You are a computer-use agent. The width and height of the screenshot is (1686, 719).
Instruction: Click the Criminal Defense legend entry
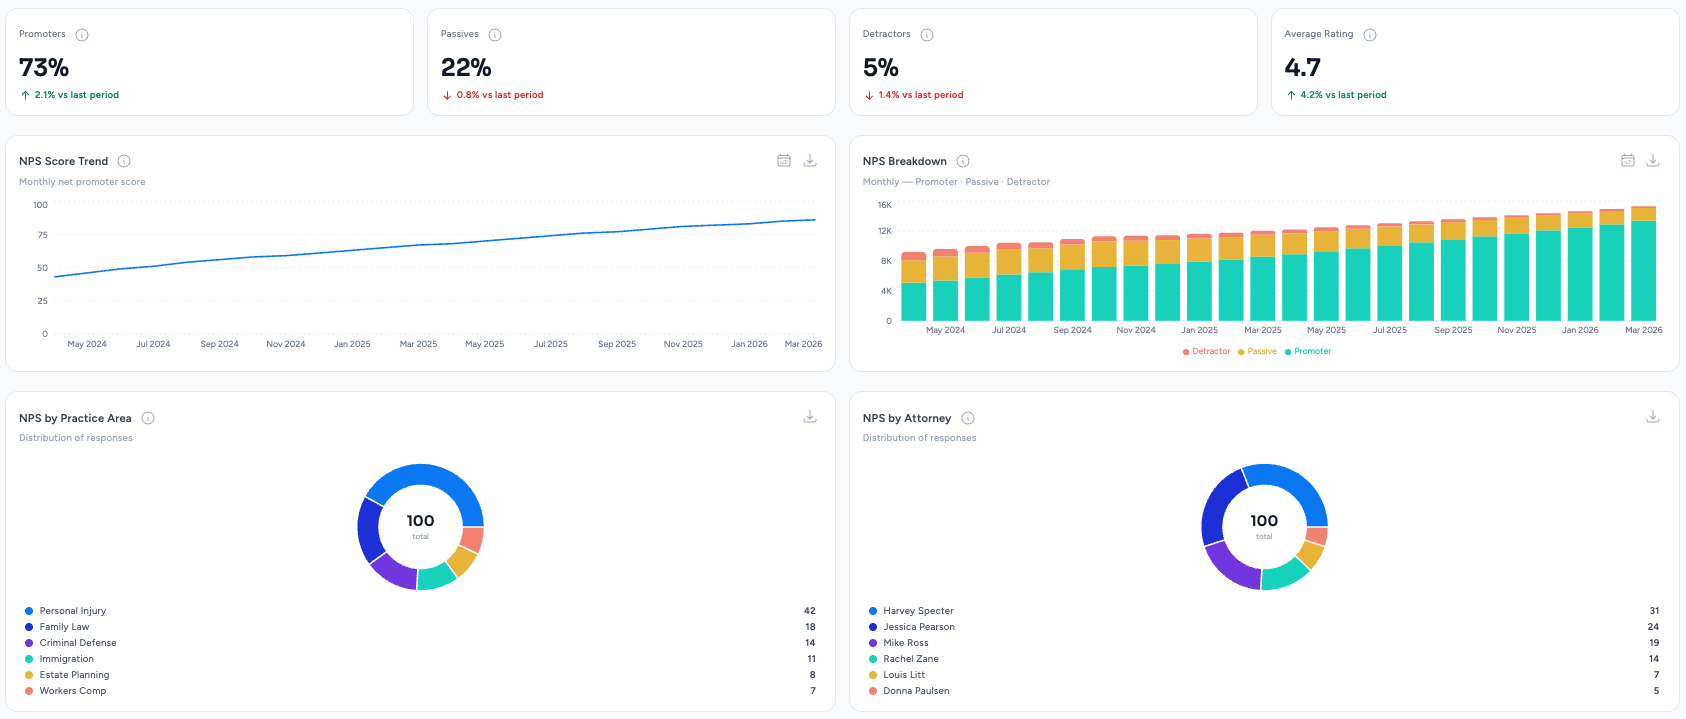[420, 643]
